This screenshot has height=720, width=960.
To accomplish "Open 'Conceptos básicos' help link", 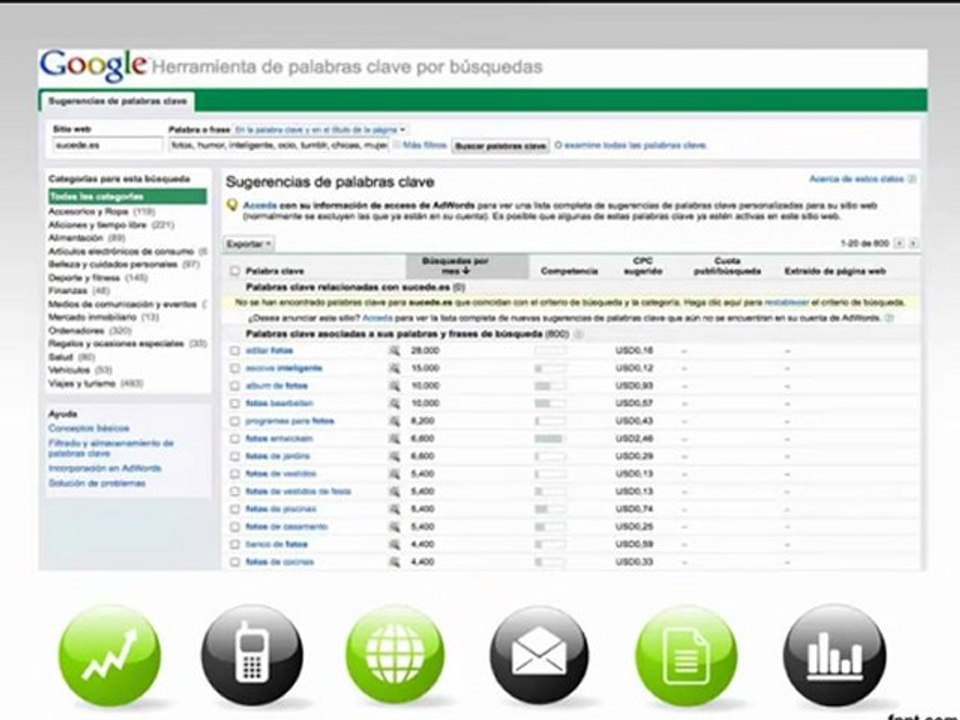I will (89, 428).
